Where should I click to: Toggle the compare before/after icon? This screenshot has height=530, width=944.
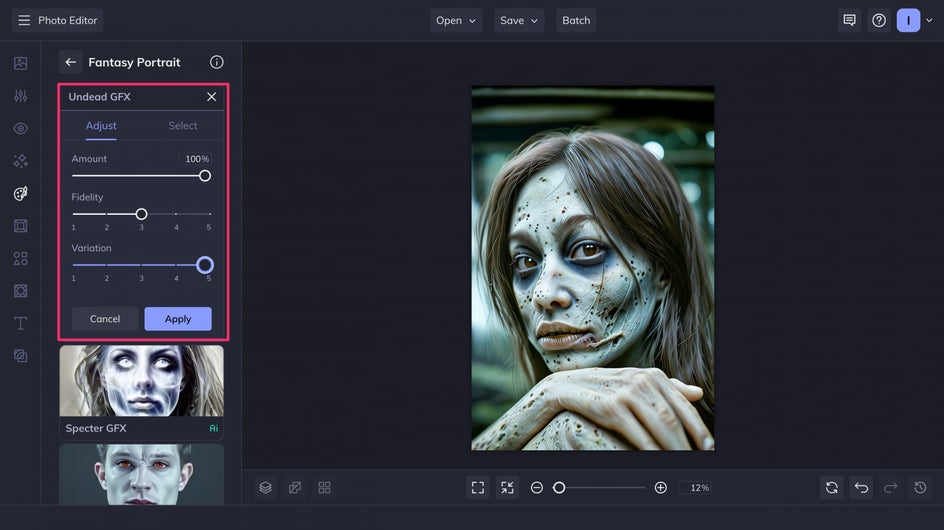tap(295, 488)
